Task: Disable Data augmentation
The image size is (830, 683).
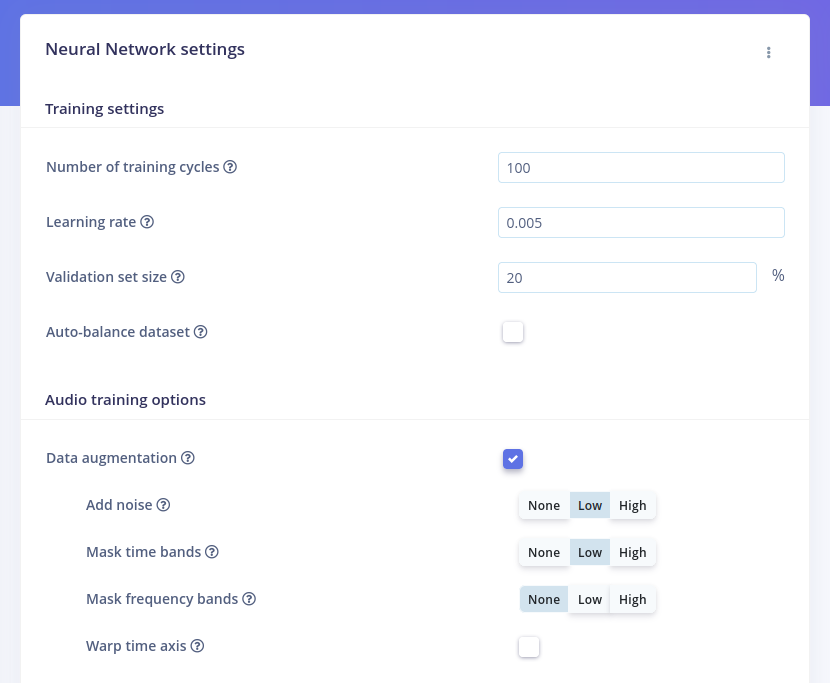Action: point(513,459)
